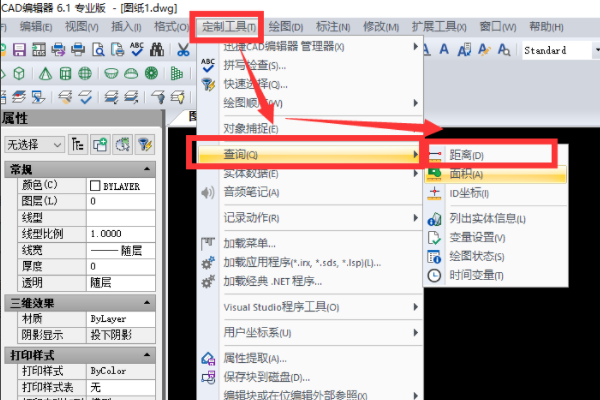Choose ID坐标(I) menu entry
Viewport: 600px width, 400px height.
tap(496, 193)
